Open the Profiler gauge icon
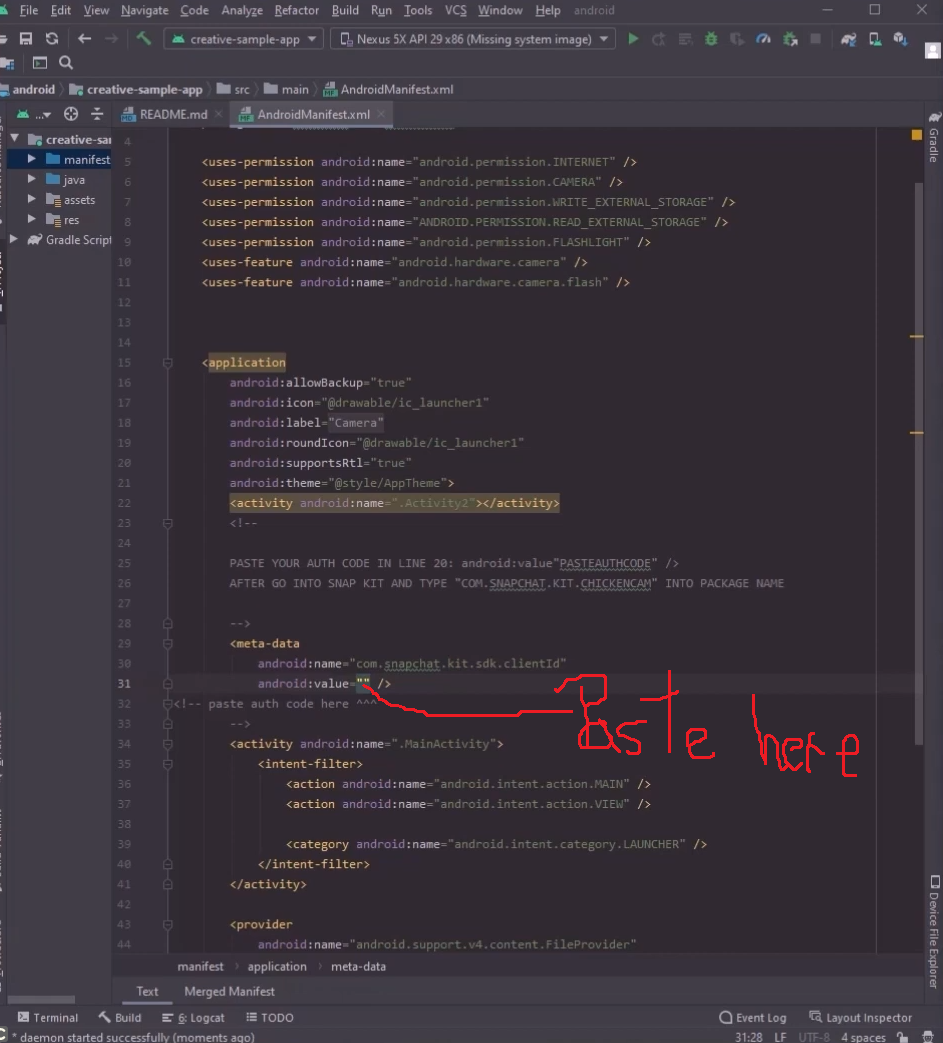This screenshot has width=943, height=1043. [763, 39]
